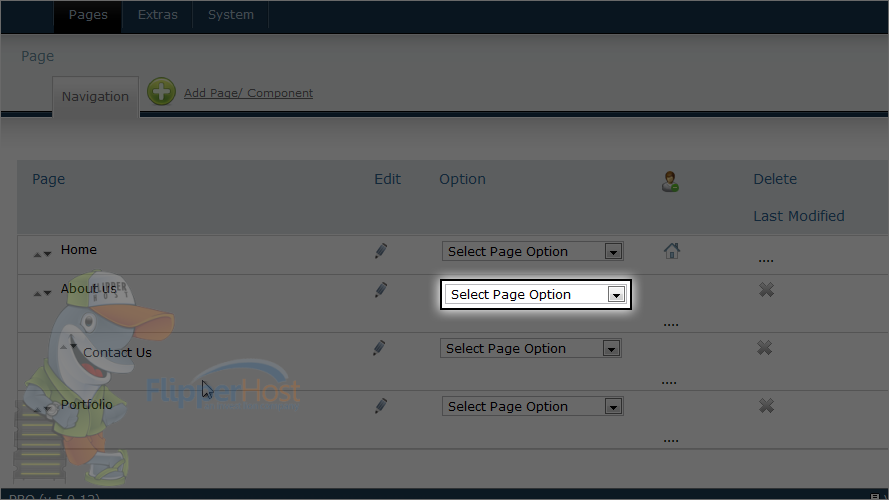Click the dots in the About Us row

pos(671,325)
